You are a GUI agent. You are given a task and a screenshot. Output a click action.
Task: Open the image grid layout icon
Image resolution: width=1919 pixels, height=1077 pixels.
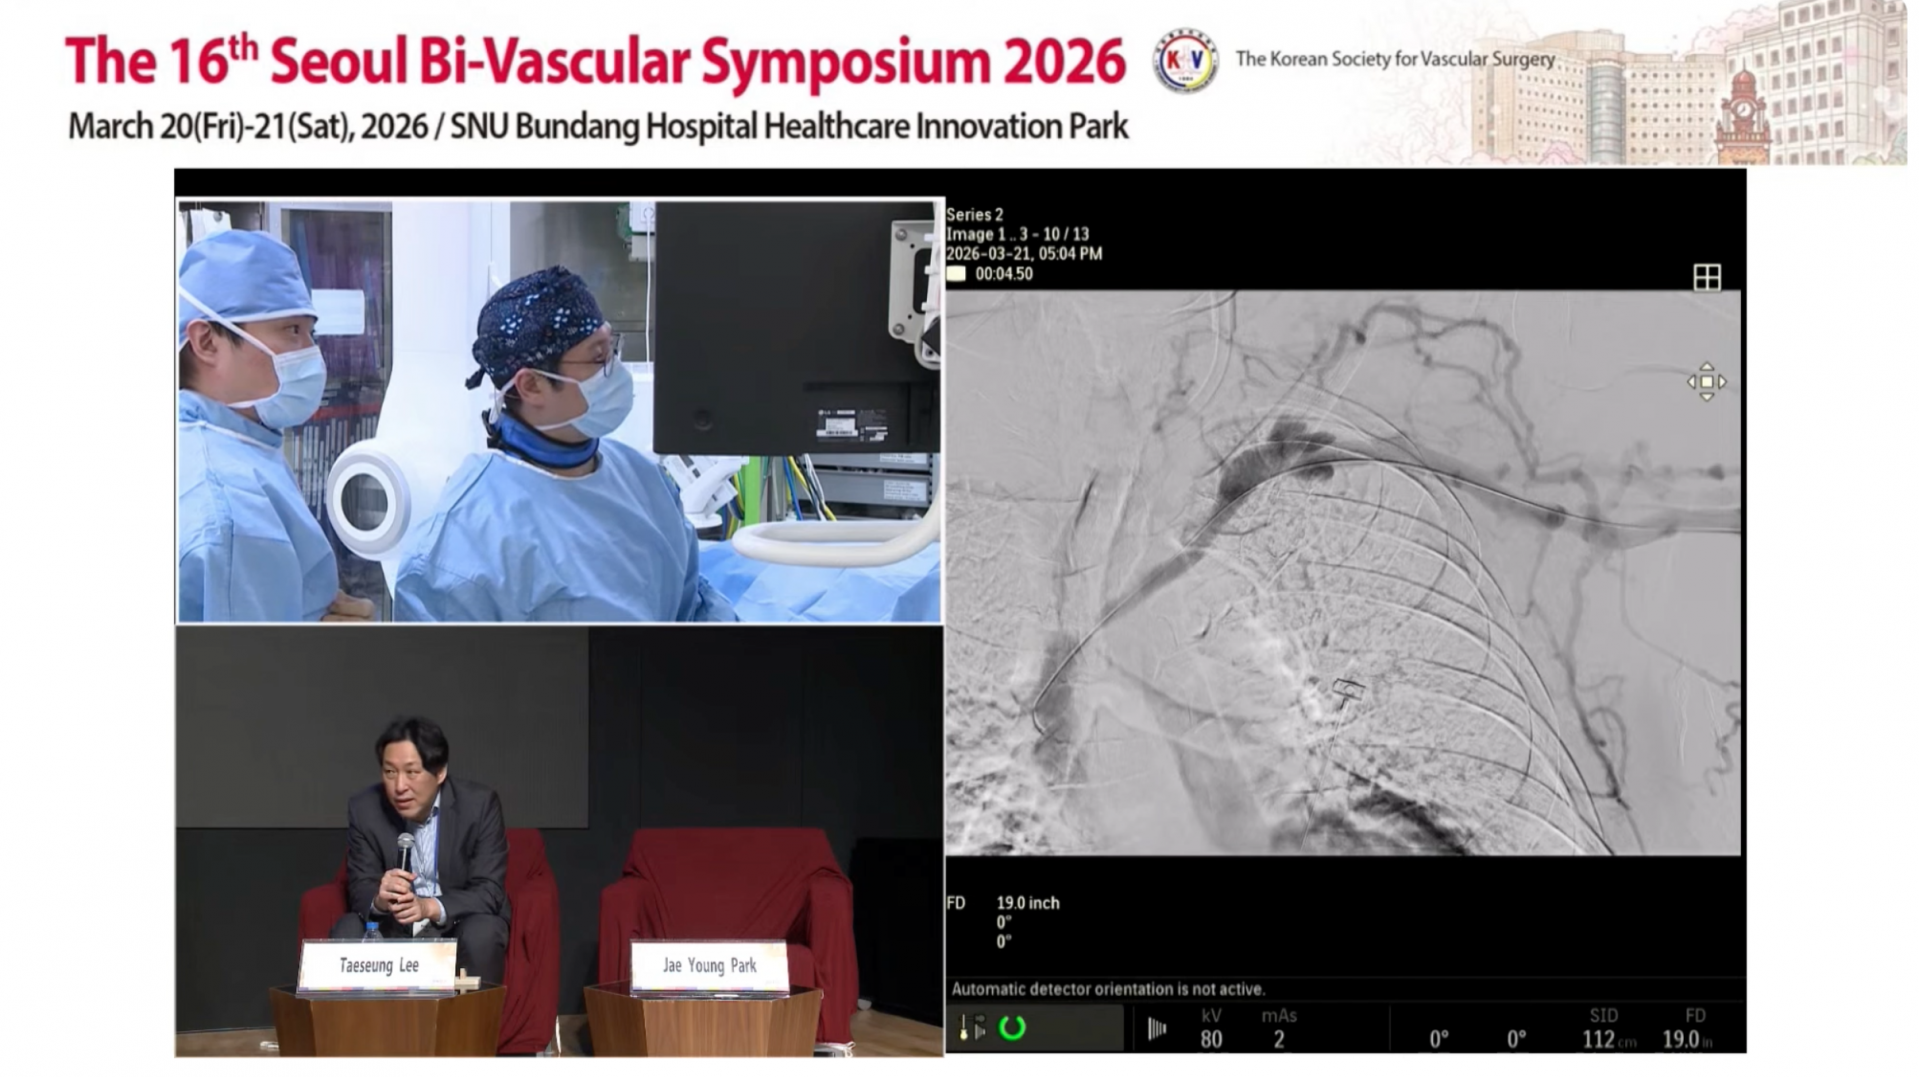1706,277
